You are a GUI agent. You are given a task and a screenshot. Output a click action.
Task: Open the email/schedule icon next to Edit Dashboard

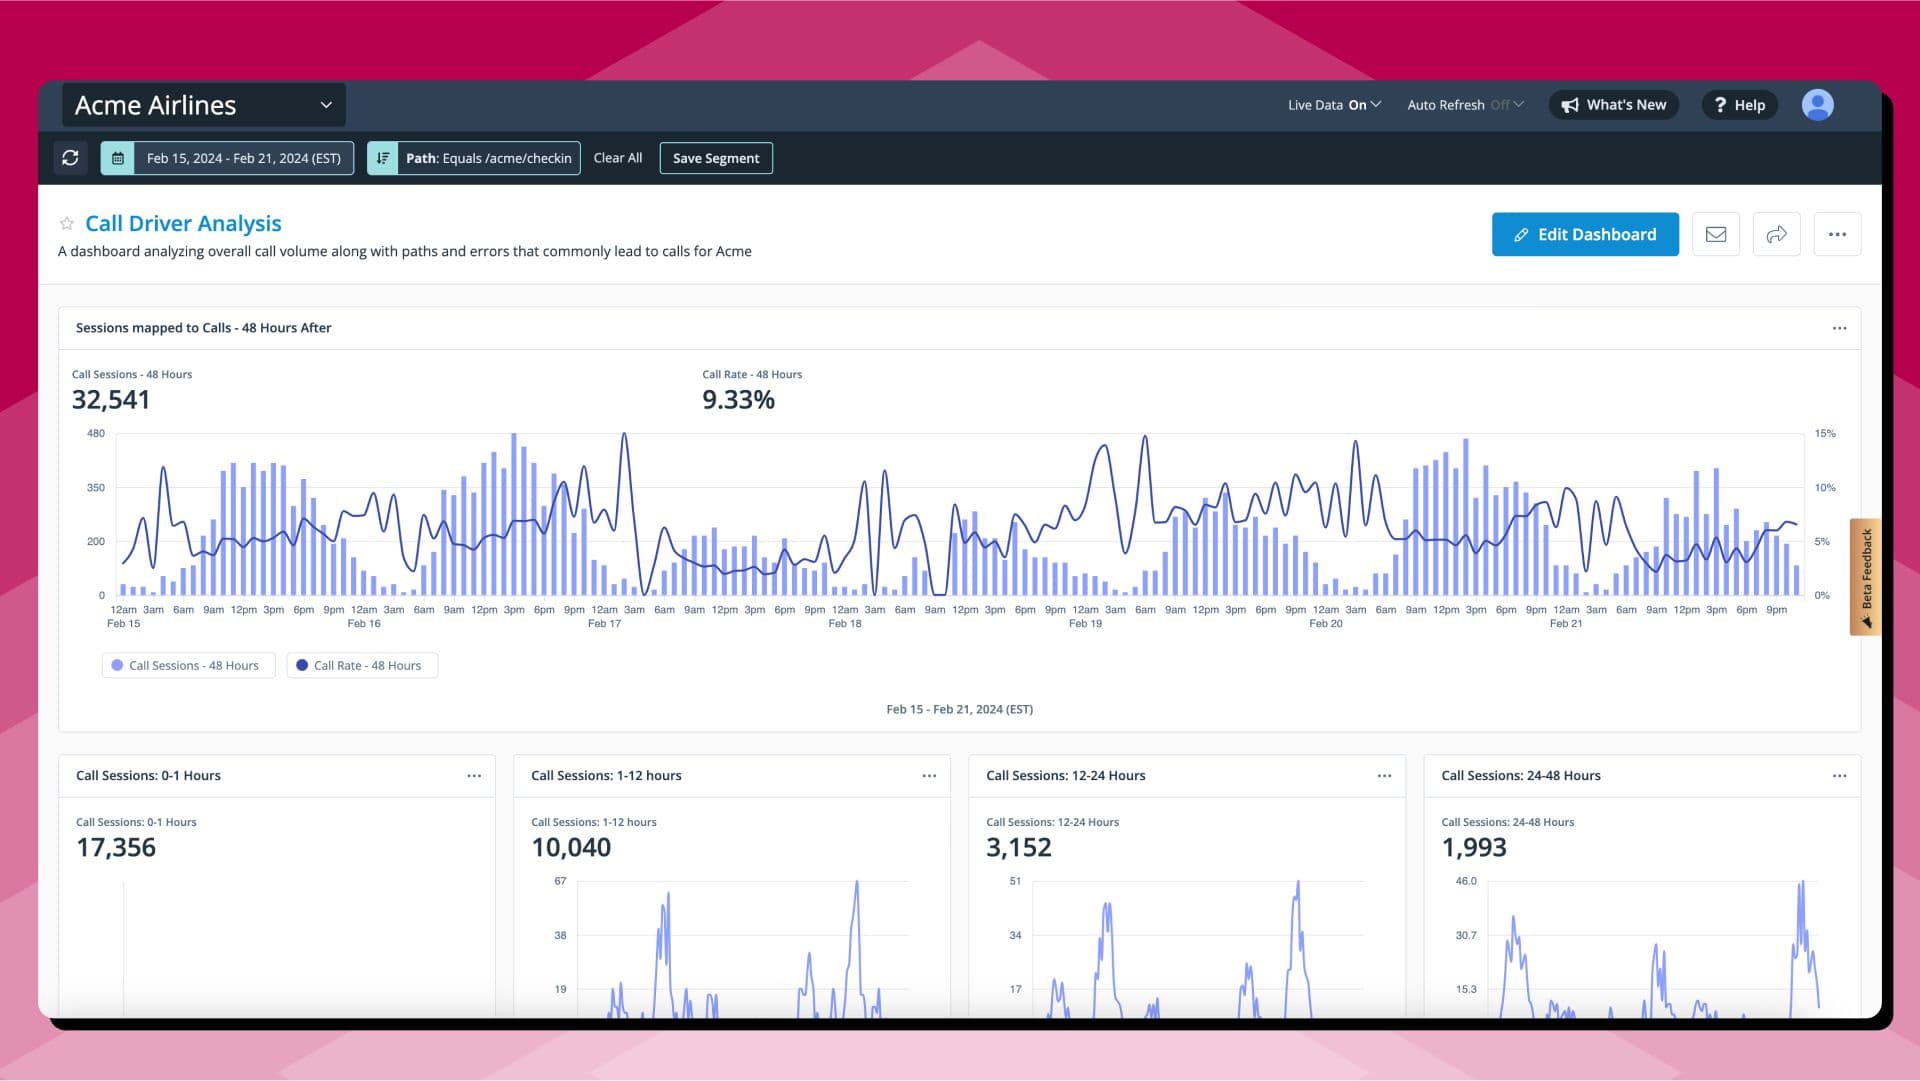pos(1716,234)
